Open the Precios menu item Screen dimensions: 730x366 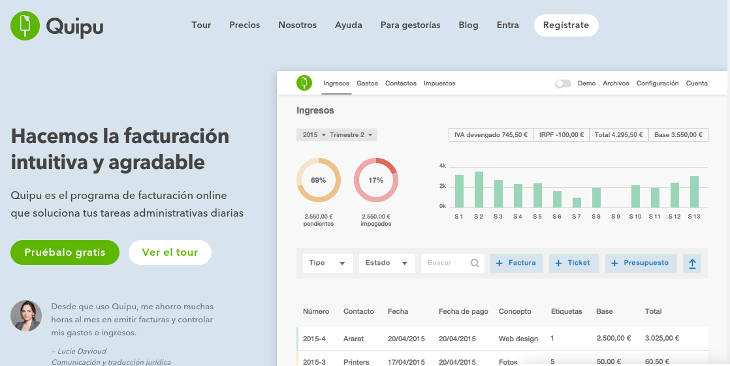coord(244,25)
